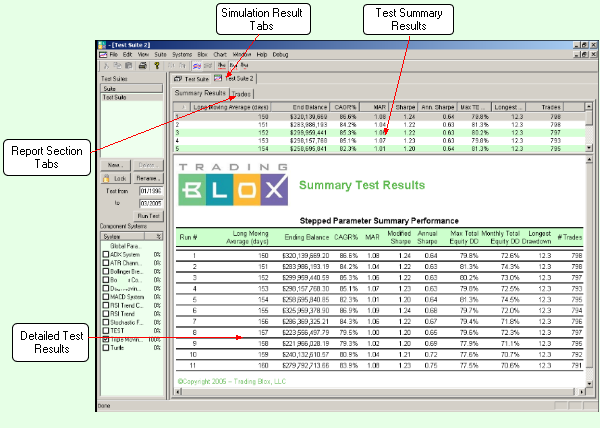Click the report horizontal scrollbar right arrow
Screen dimensions: 600x428
click(x=582, y=392)
